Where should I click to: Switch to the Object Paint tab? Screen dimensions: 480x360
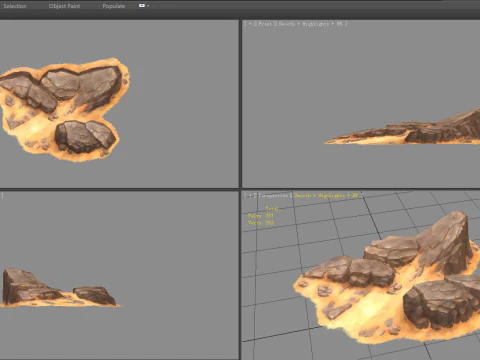[x=64, y=6]
